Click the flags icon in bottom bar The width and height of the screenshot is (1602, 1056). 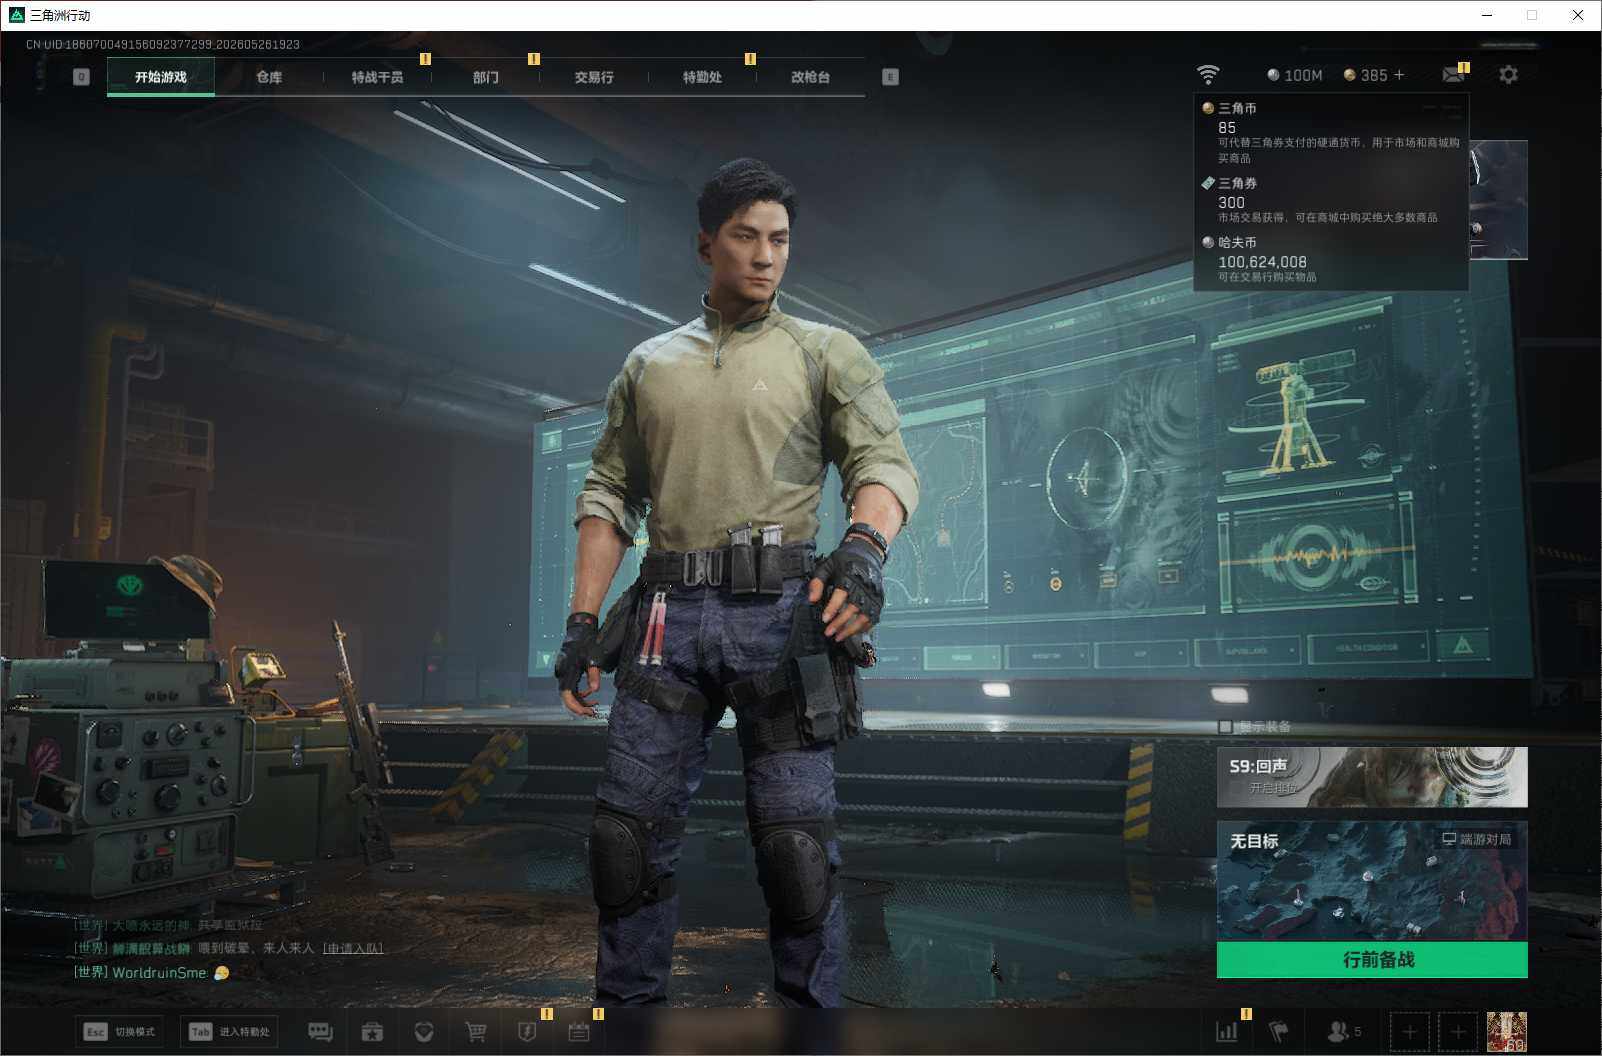click(1279, 1032)
